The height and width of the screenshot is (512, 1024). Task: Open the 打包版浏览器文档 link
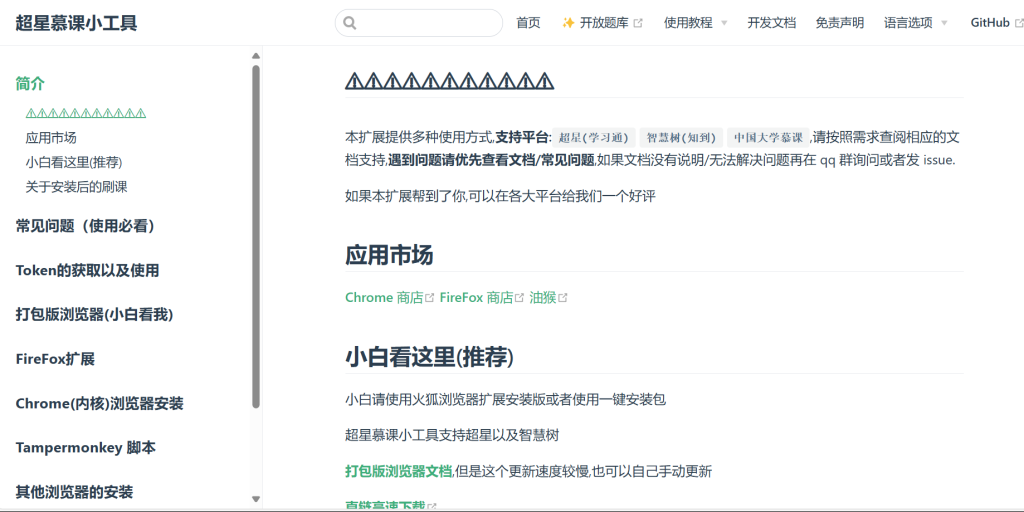(398, 471)
